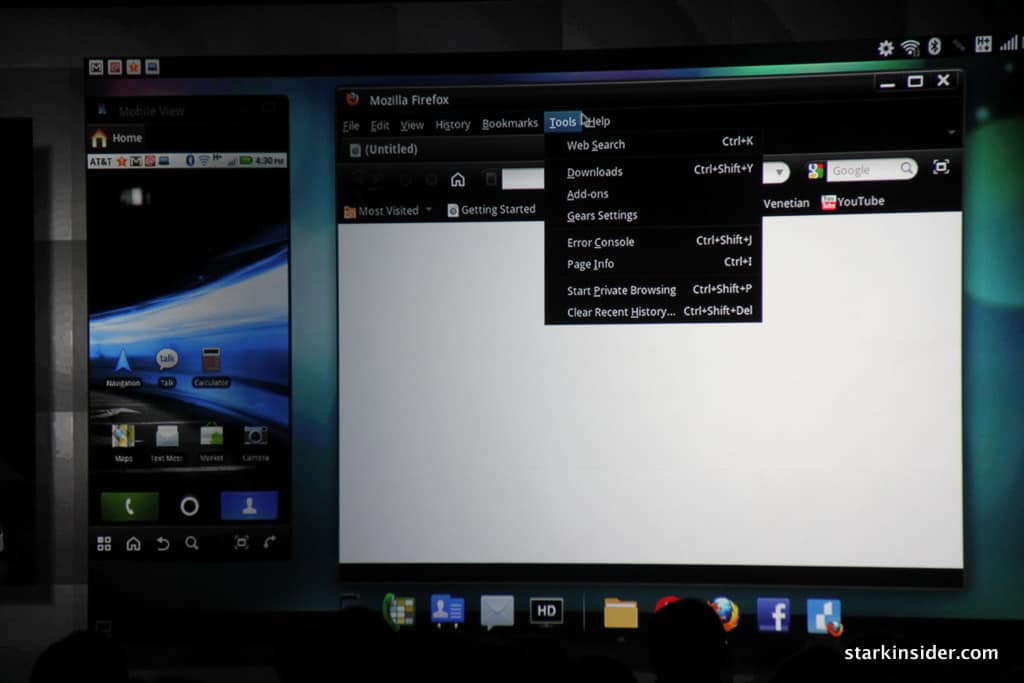Expand the address bar history dropdown arrow
Image resolution: width=1024 pixels, height=683 pixels.
pos(778,172)
